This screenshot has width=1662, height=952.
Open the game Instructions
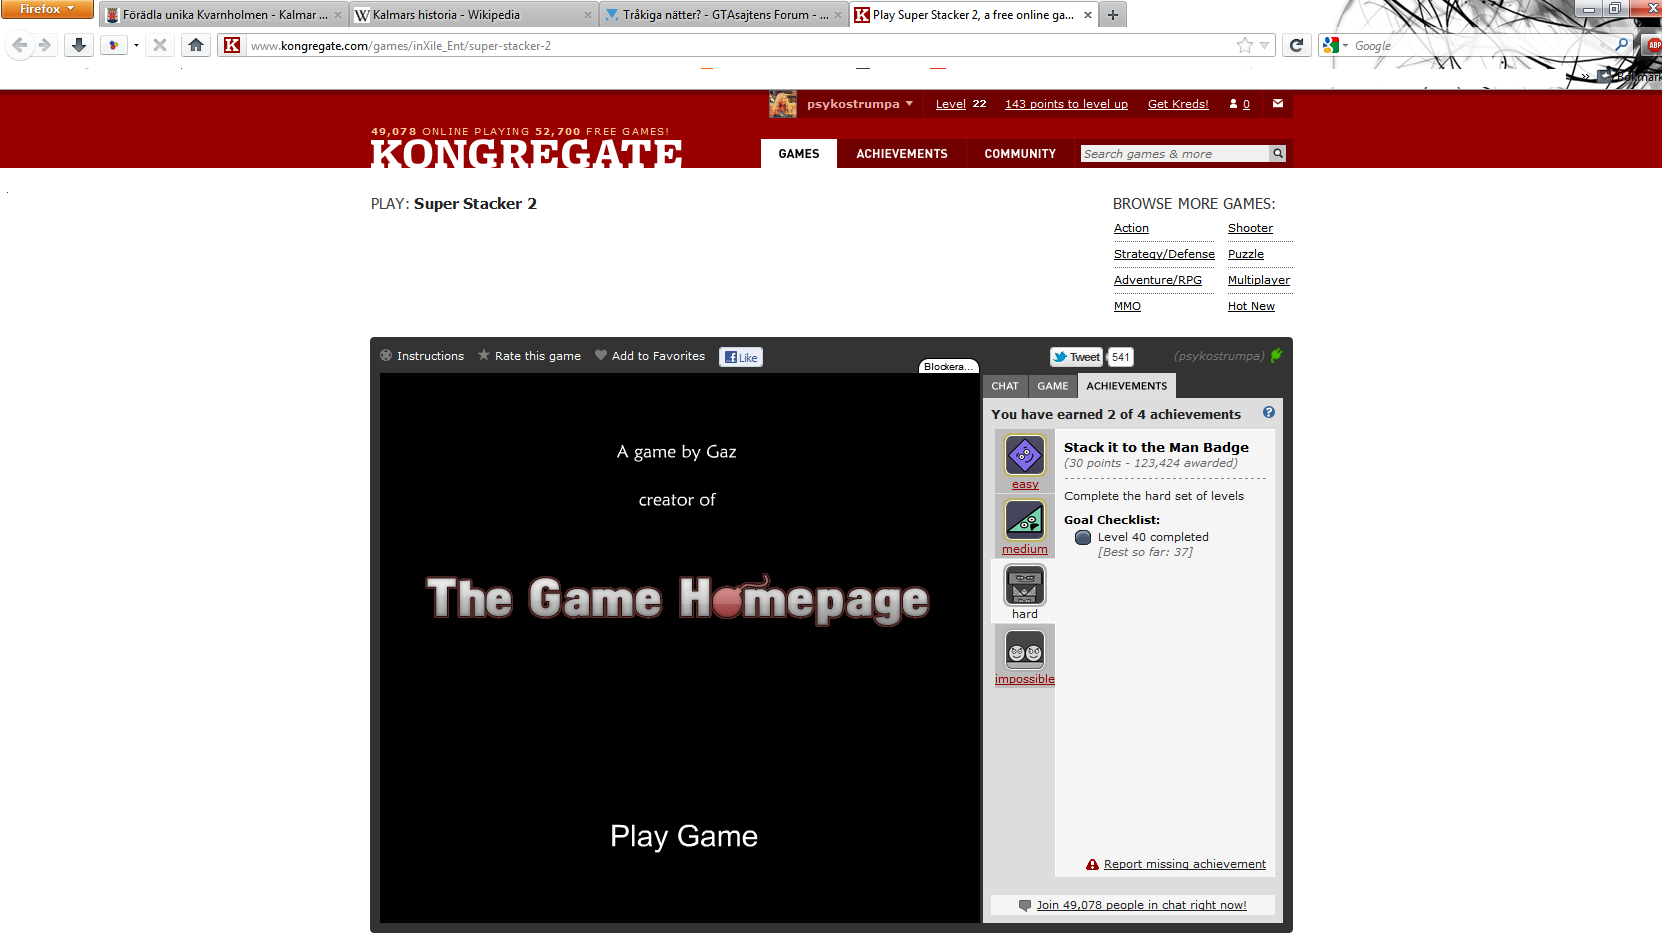coord(422,356)
